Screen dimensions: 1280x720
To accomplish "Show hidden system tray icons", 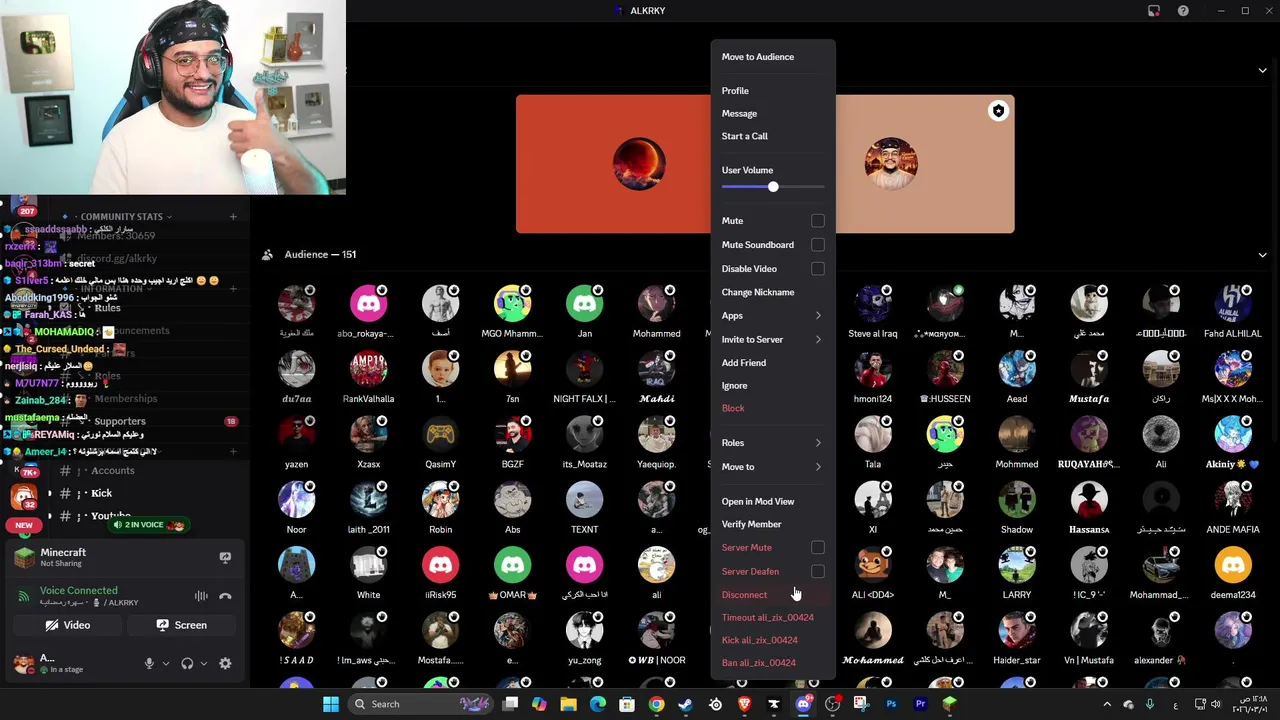I will click(1106, 704).
